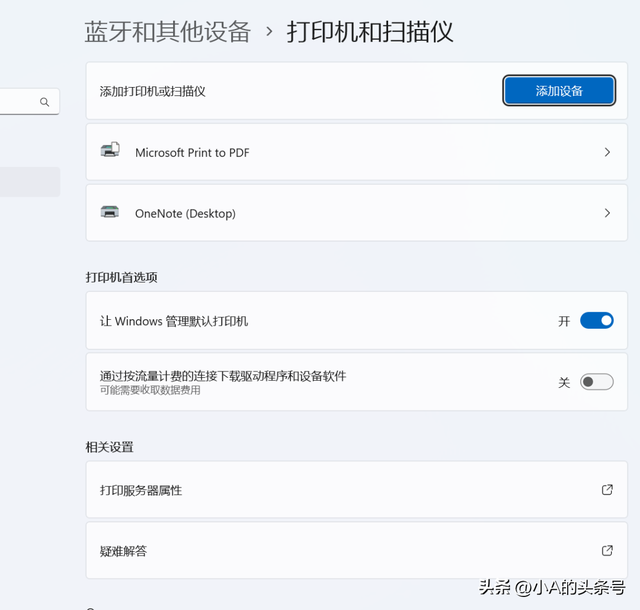Click the 打印机和扫描仪 page title
Viewport: 640px width, 610px height.
pyautogui.click(x=370, y=32)
